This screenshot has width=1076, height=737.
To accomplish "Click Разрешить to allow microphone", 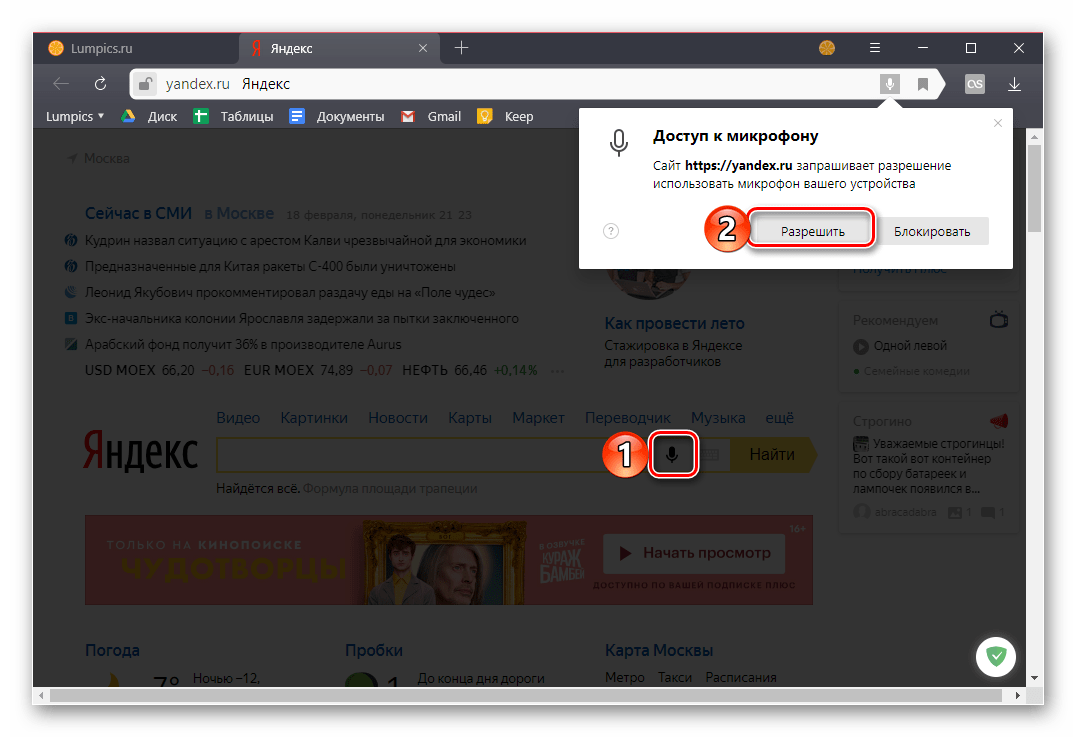I will click(812, 231).
